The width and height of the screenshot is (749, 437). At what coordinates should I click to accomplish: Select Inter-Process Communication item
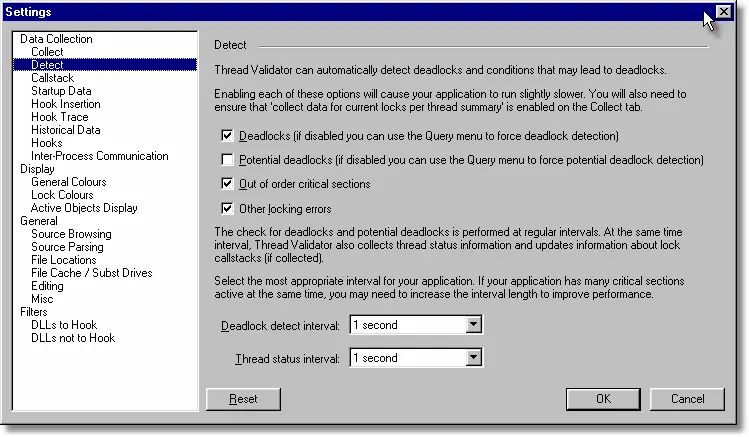[x=100, y=156]
